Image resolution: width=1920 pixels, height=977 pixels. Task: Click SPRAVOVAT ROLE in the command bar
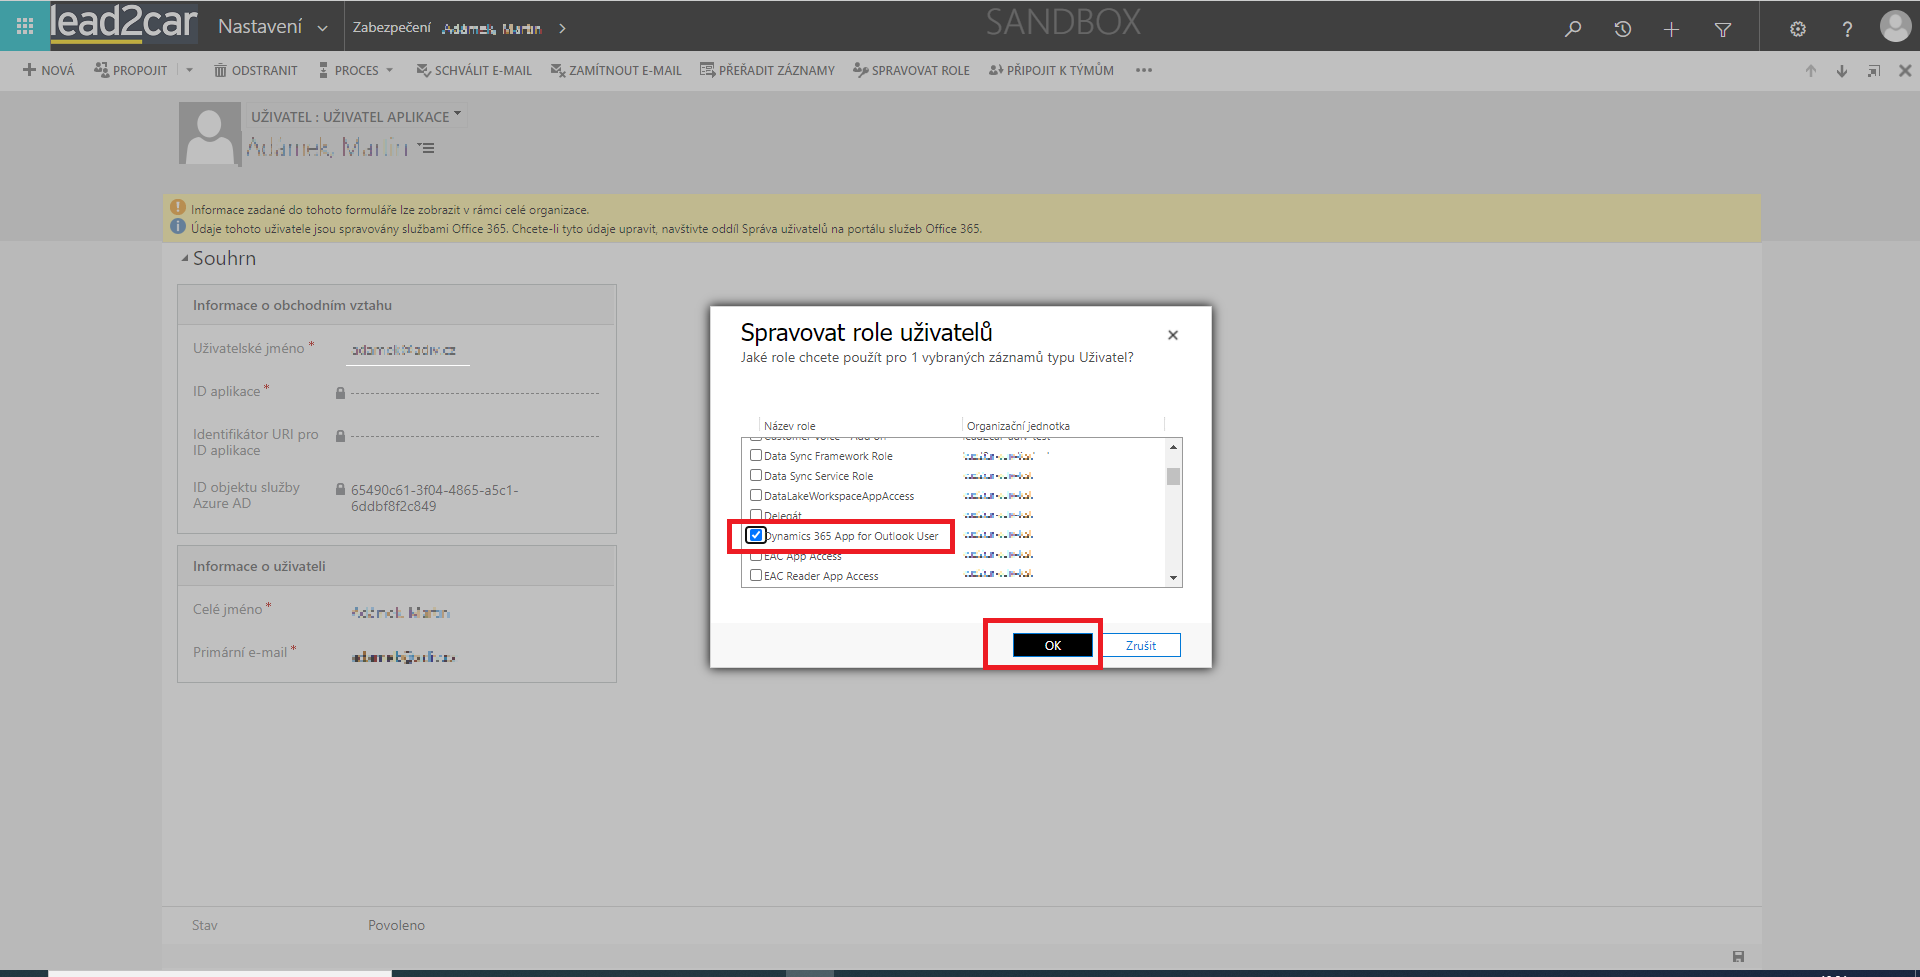coord(911,71)
